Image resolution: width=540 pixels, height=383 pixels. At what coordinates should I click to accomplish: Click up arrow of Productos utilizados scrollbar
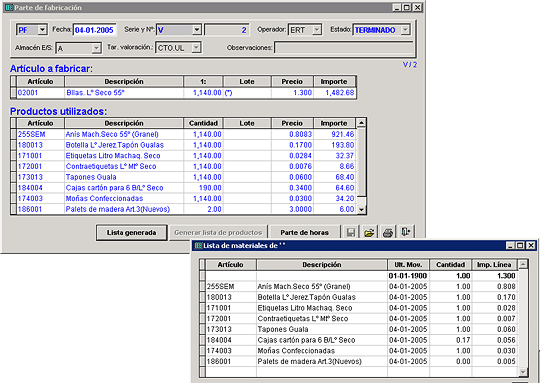(x=361, y=123)
